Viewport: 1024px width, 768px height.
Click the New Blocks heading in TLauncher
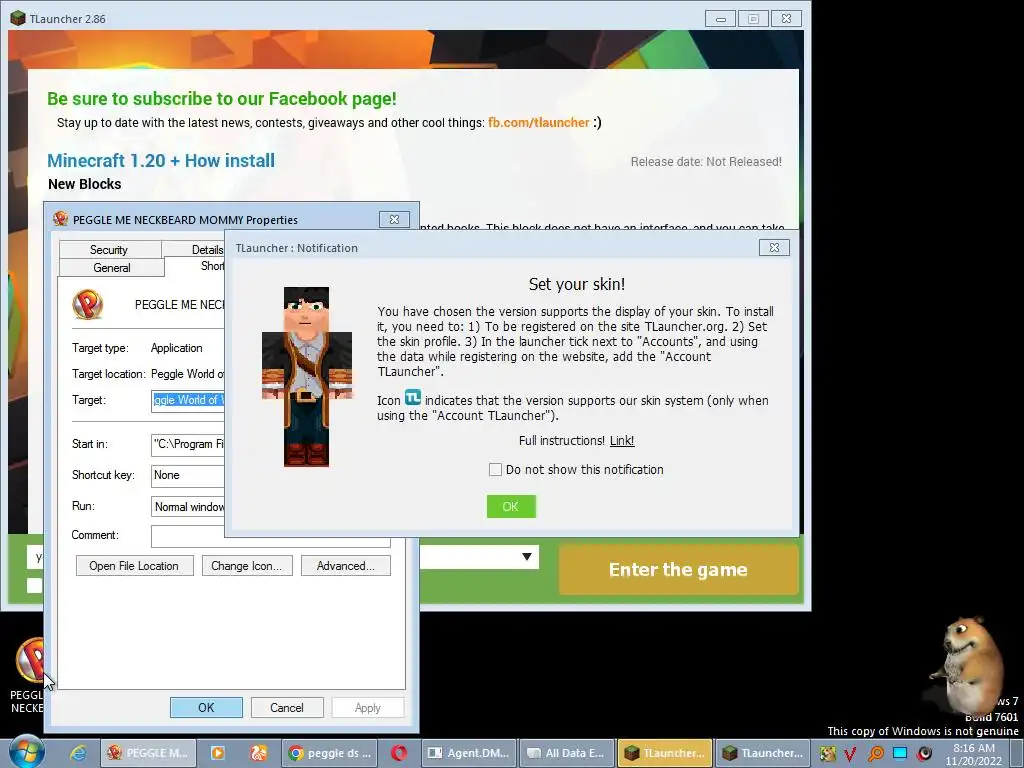85,184
